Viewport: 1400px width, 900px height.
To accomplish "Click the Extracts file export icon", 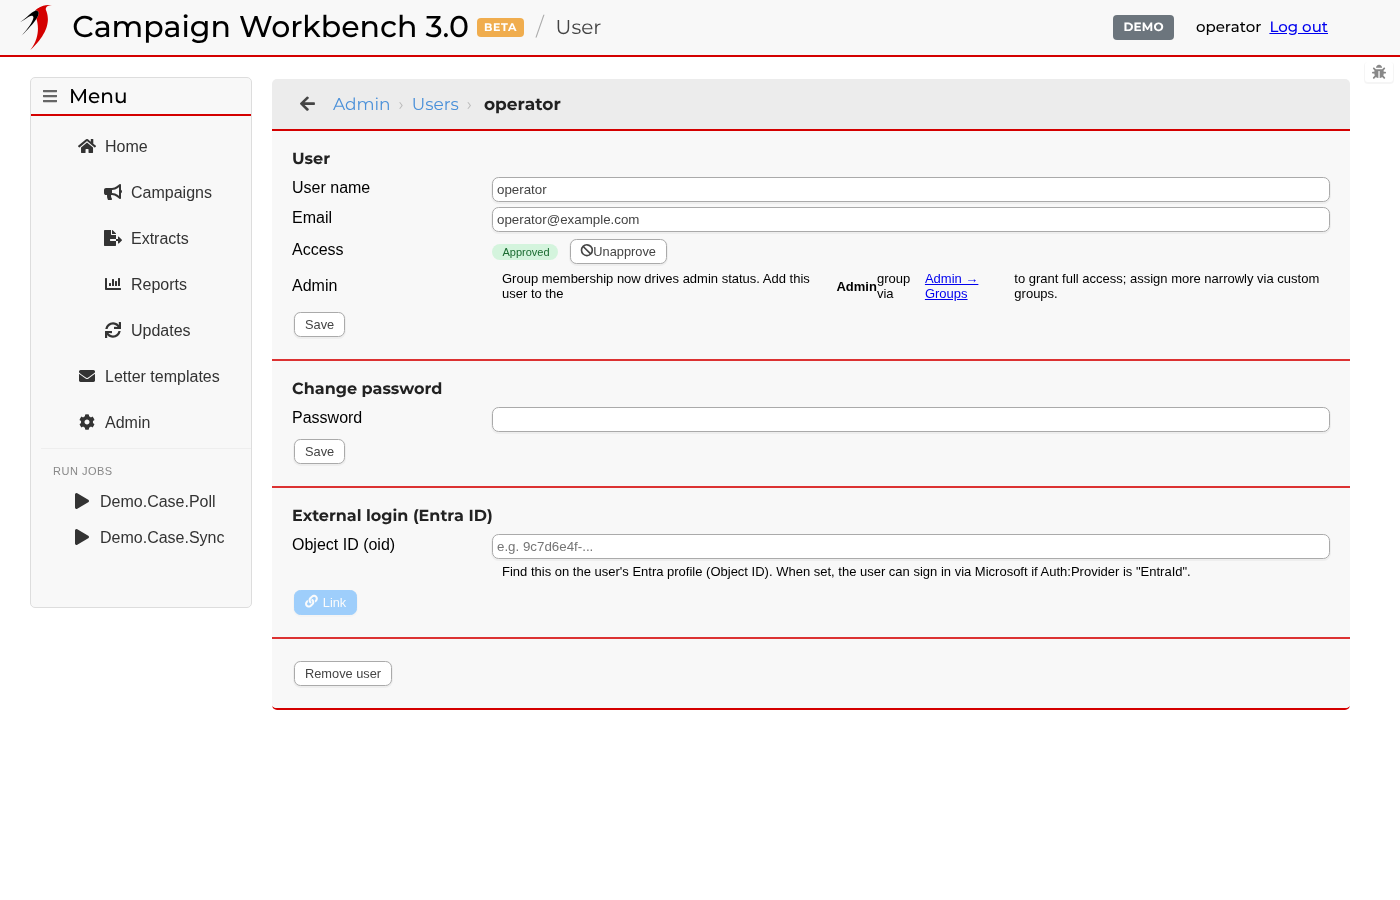I will click(113, 238).
